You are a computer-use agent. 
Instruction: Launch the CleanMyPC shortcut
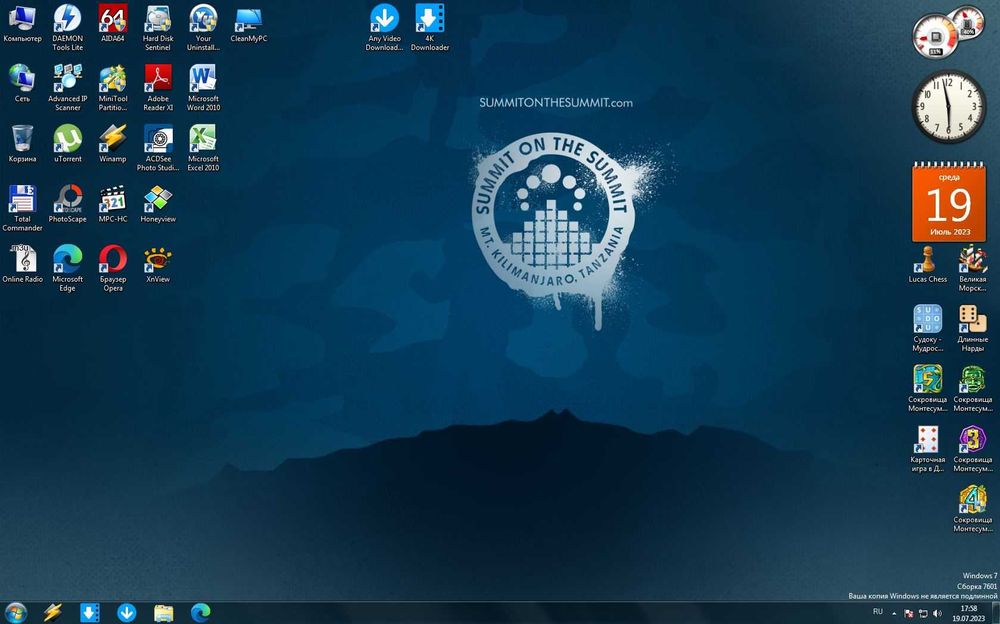(x=249, y=24)
